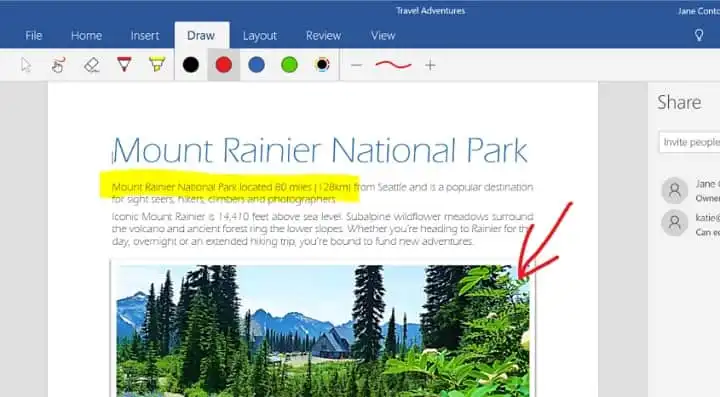This screenshot has height=397, width=720.
Task: Choose the green ink color
Action: [289, 65]
